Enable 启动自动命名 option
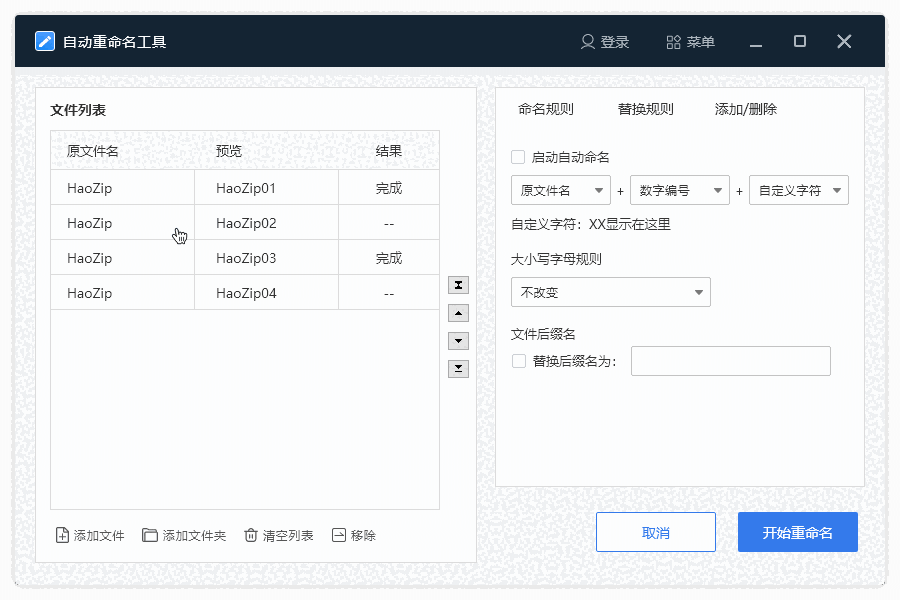Image resolution: width=900 pixels, height=600 pixels. tap(518, 157)
